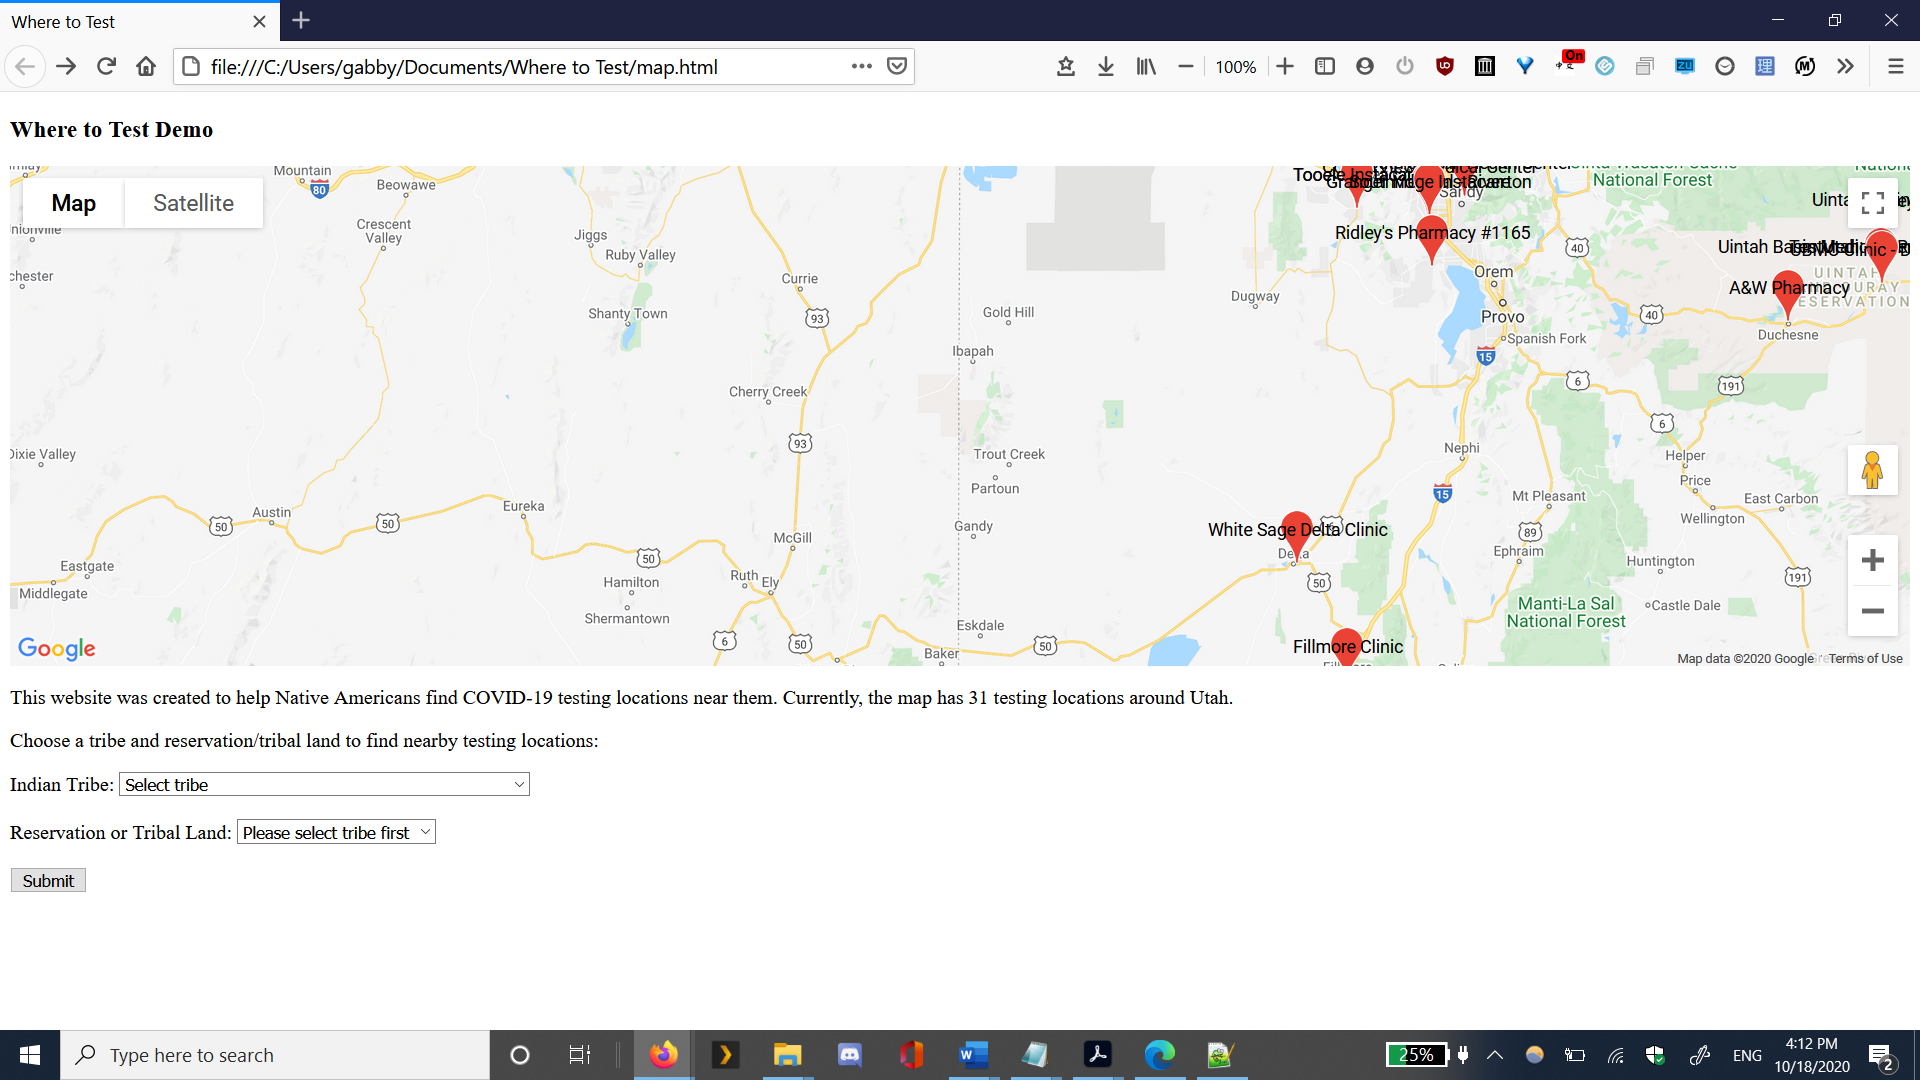Viewport: 1920px width, 1080px height.
Task: Toggle fullscreen view on the map
Action: coord(1872,203)
